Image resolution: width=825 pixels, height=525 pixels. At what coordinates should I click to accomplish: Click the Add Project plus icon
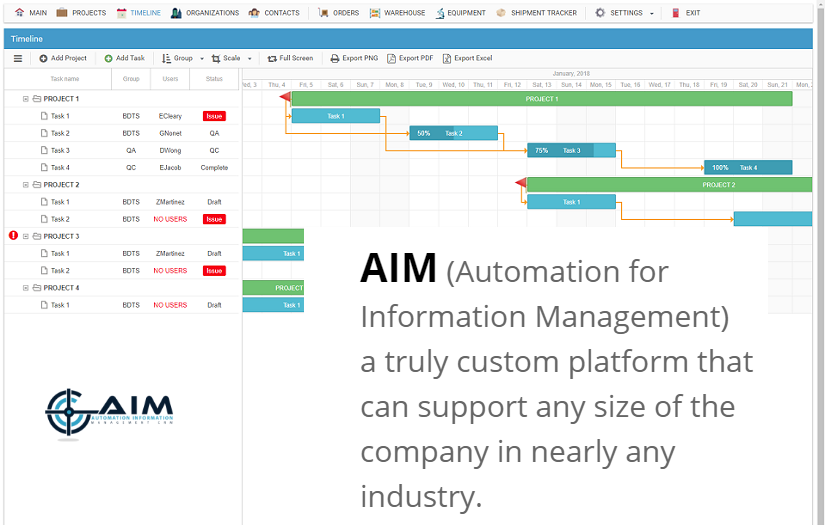(44, 58)
